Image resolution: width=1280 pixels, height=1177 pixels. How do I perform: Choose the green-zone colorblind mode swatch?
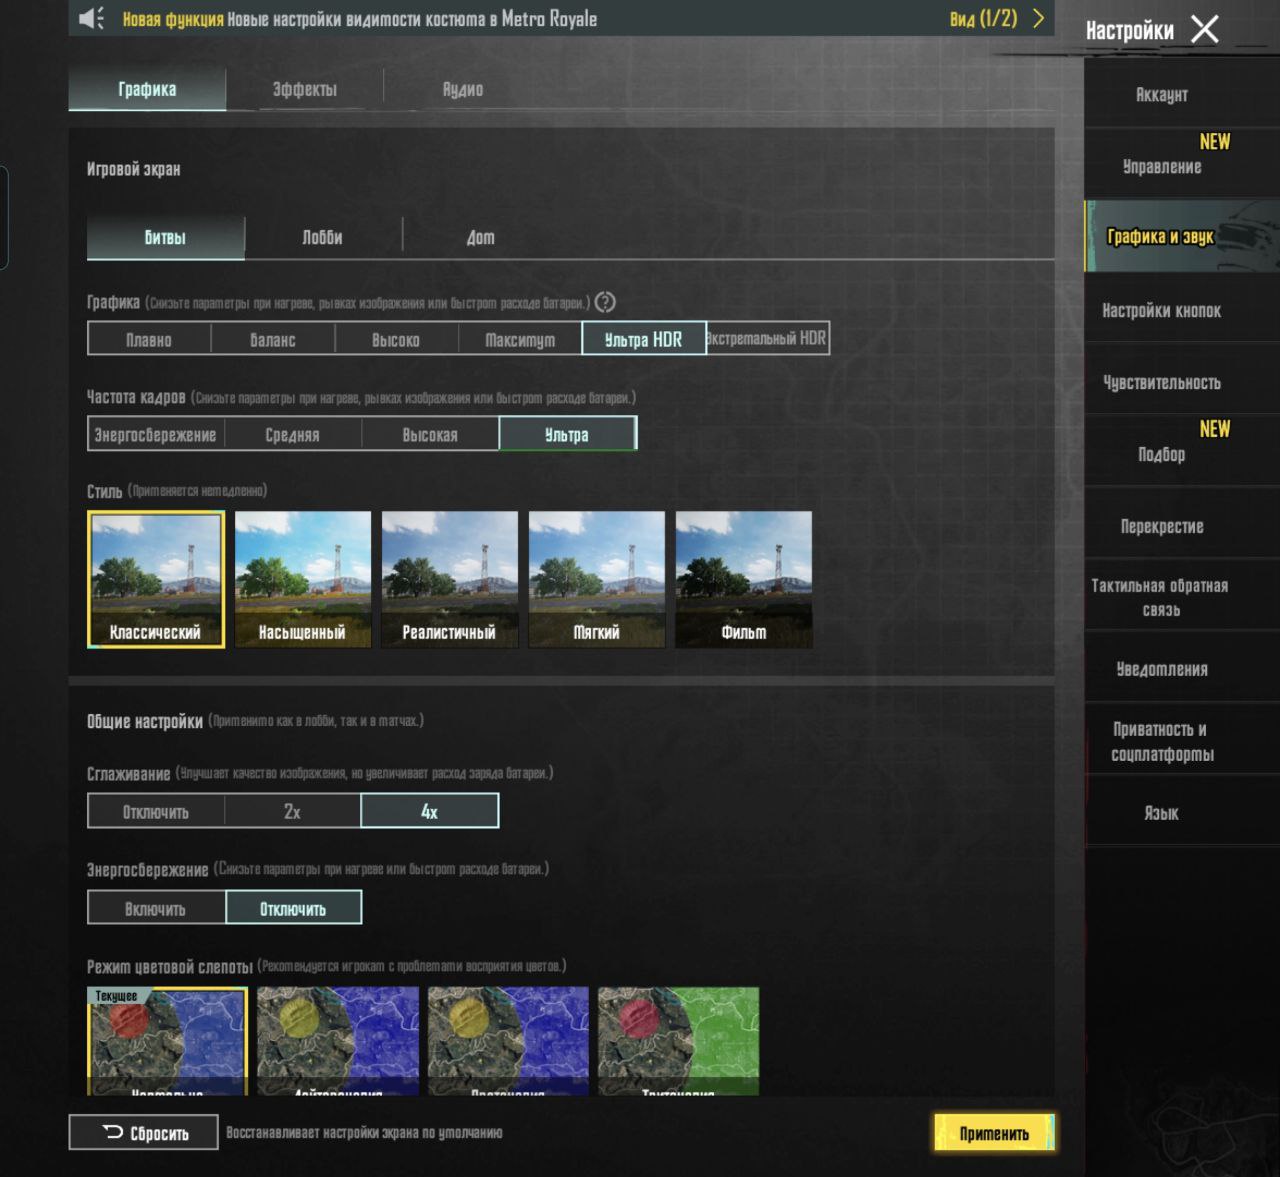pos(679,1040)
